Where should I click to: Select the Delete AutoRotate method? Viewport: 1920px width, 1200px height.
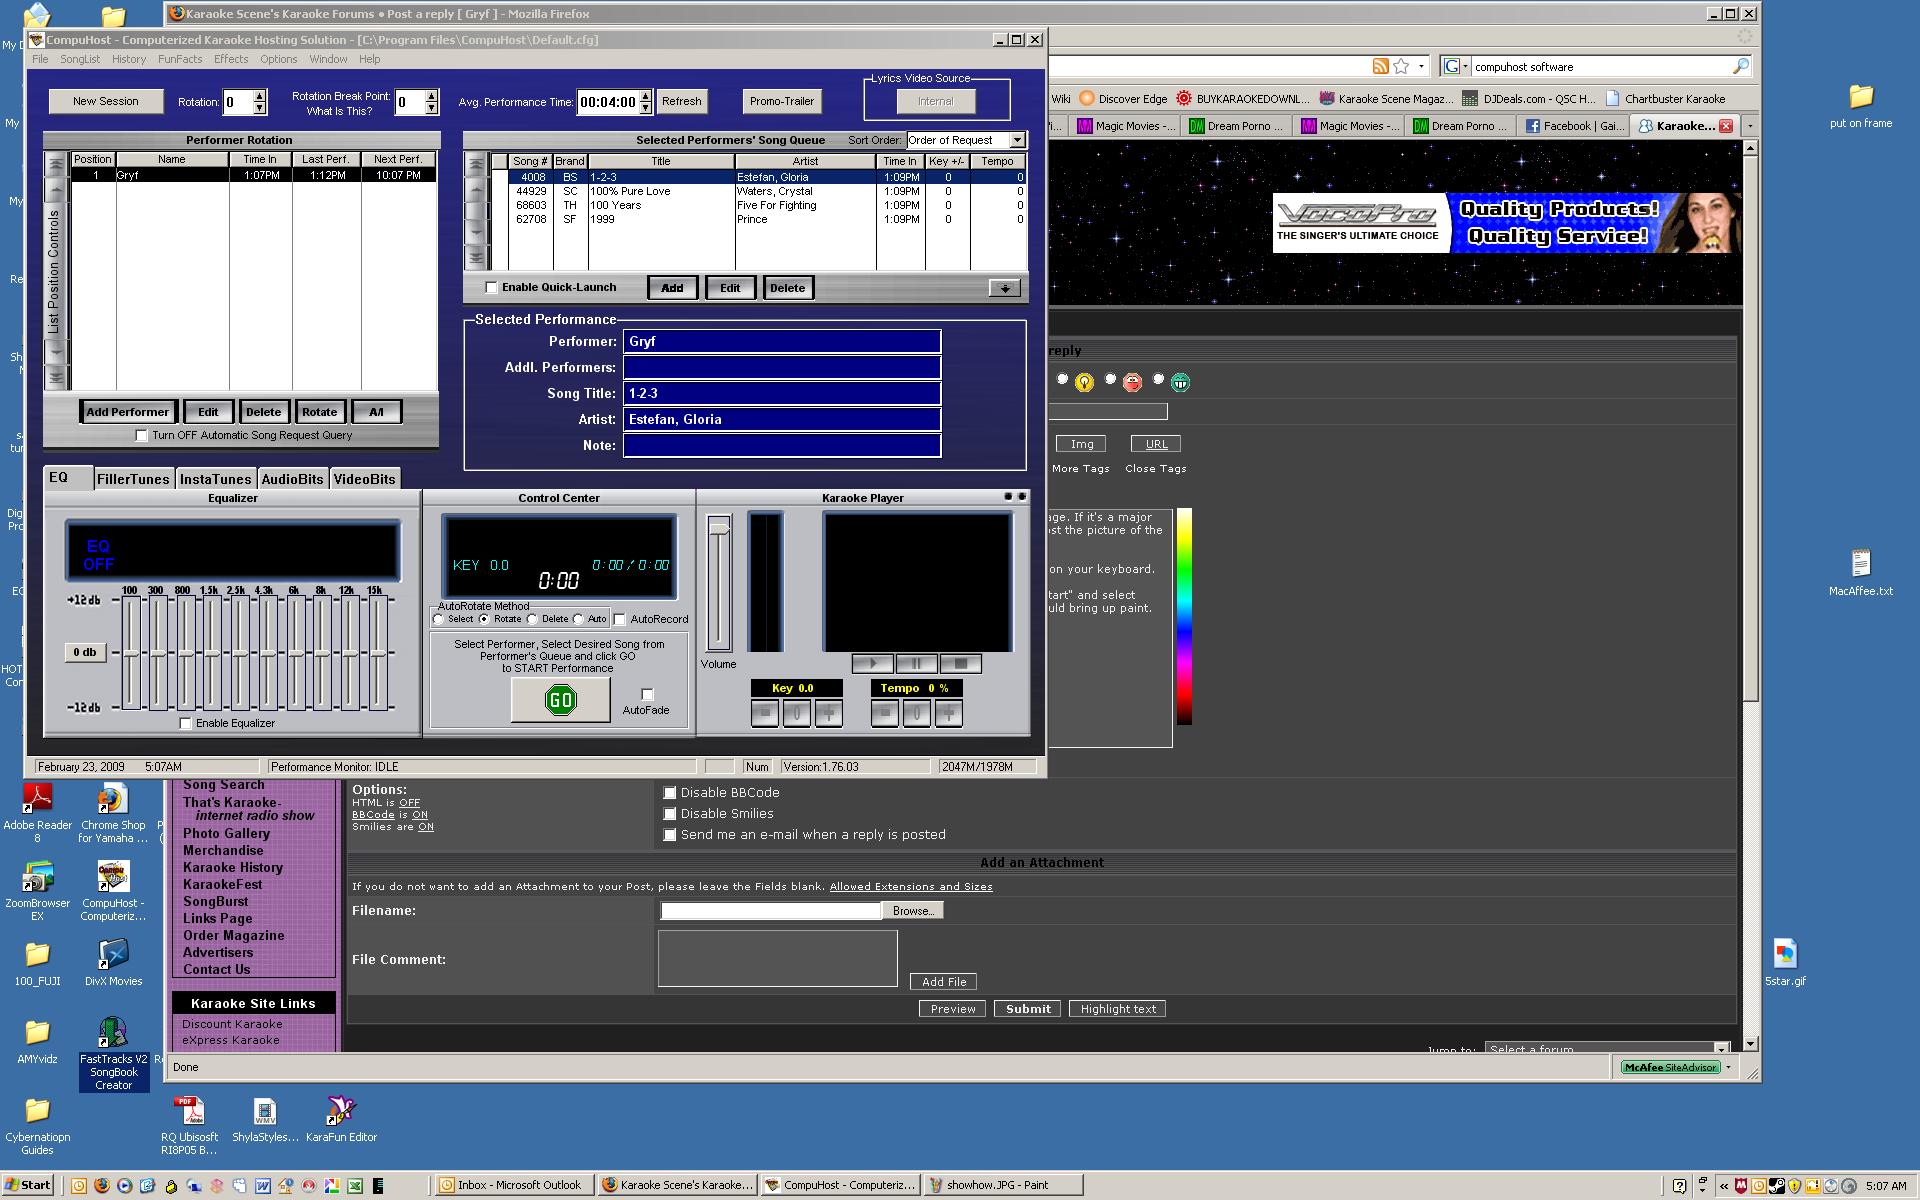pos(533,619)
